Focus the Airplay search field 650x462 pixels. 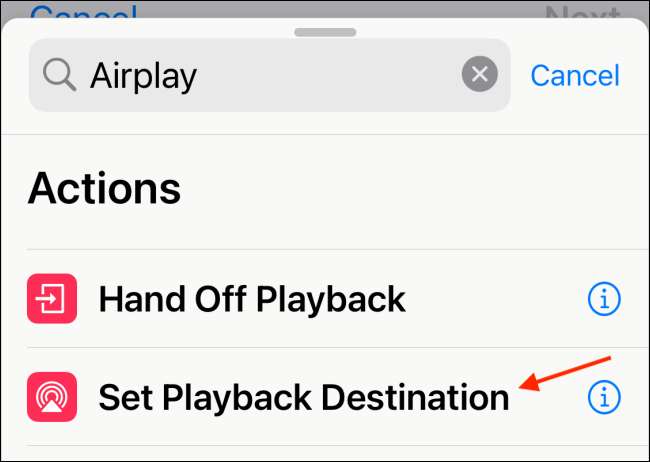click(x=269, y=75)
